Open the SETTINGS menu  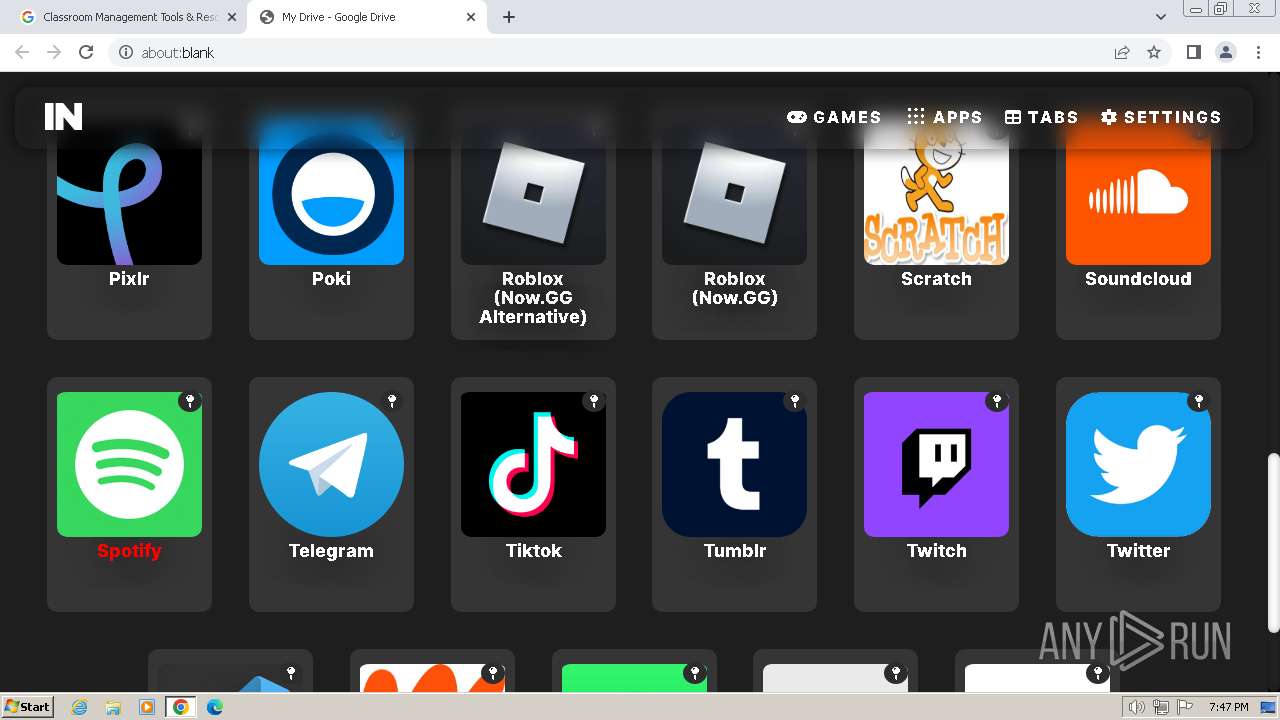[1161, 117]
